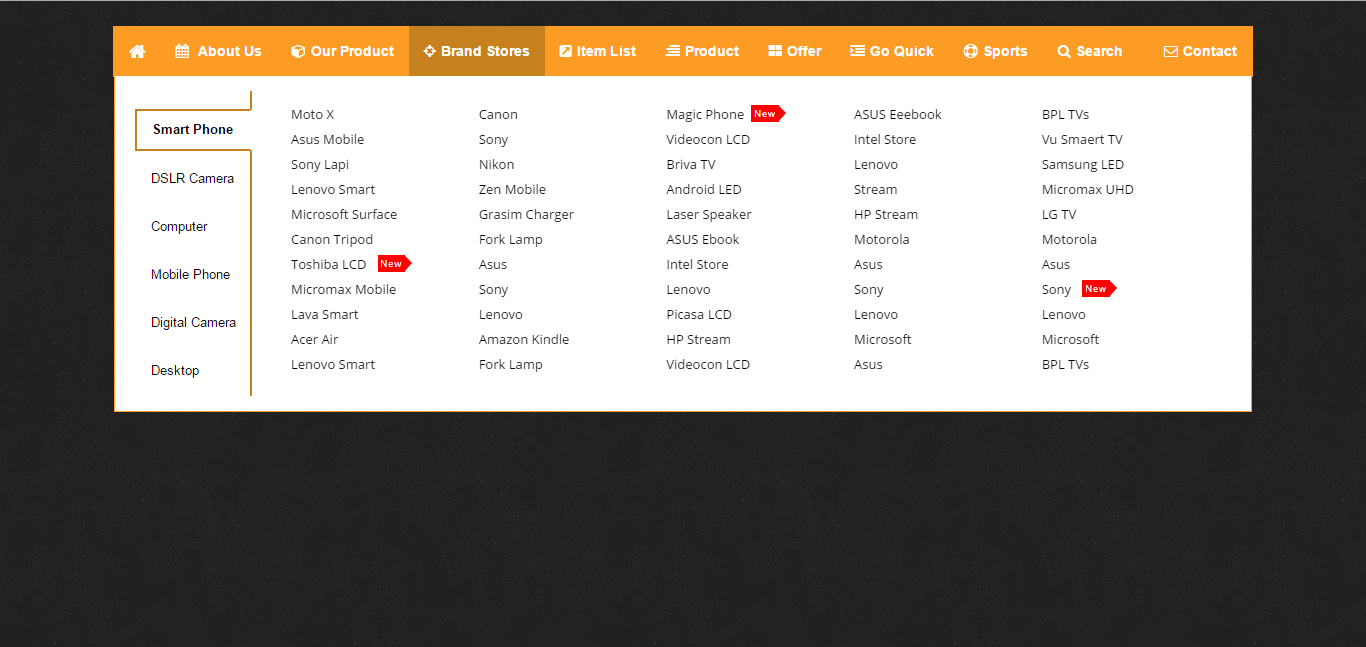Click the New badge next to Sony
Screen dimensions: 1366x647
click(1099, 289)
